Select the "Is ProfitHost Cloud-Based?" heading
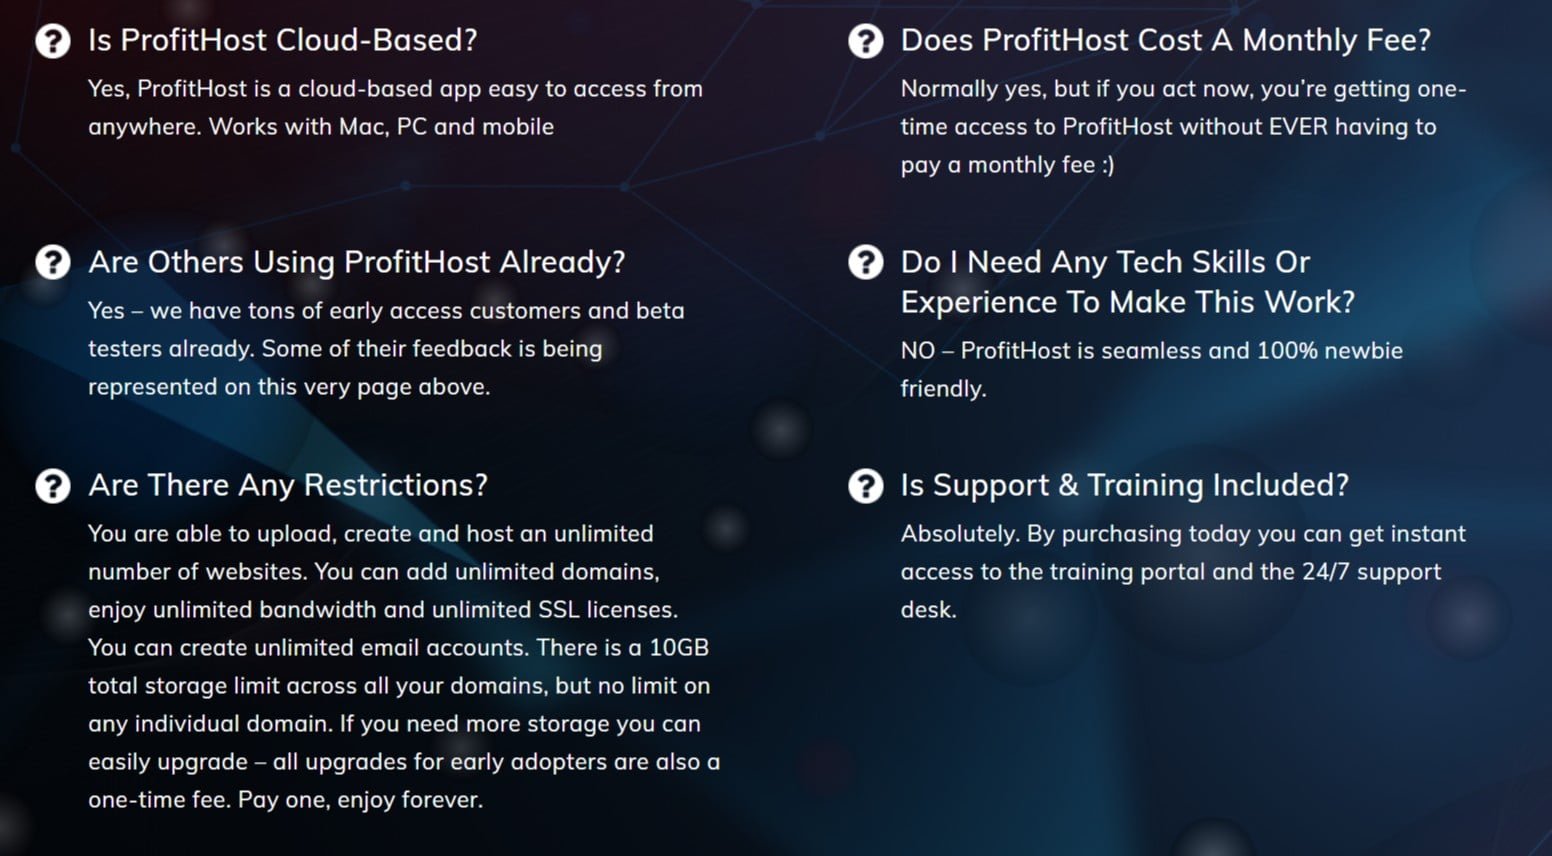The width and height of the screenshot is (1552, 856). (283, 40)
